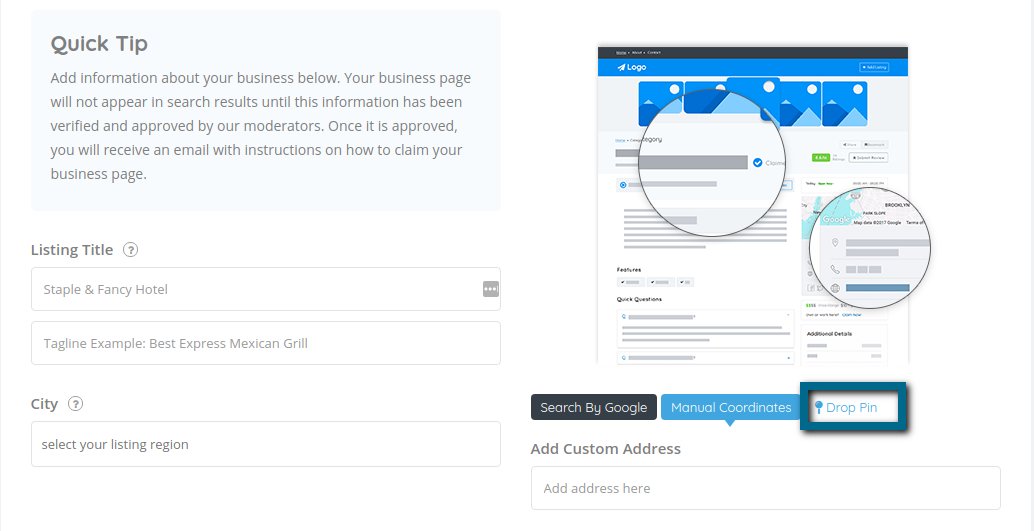The height and width of the screenshot is (531, 1034).
Task: Click the pin icon beside Drop Pin
Action: pos(819,407)
